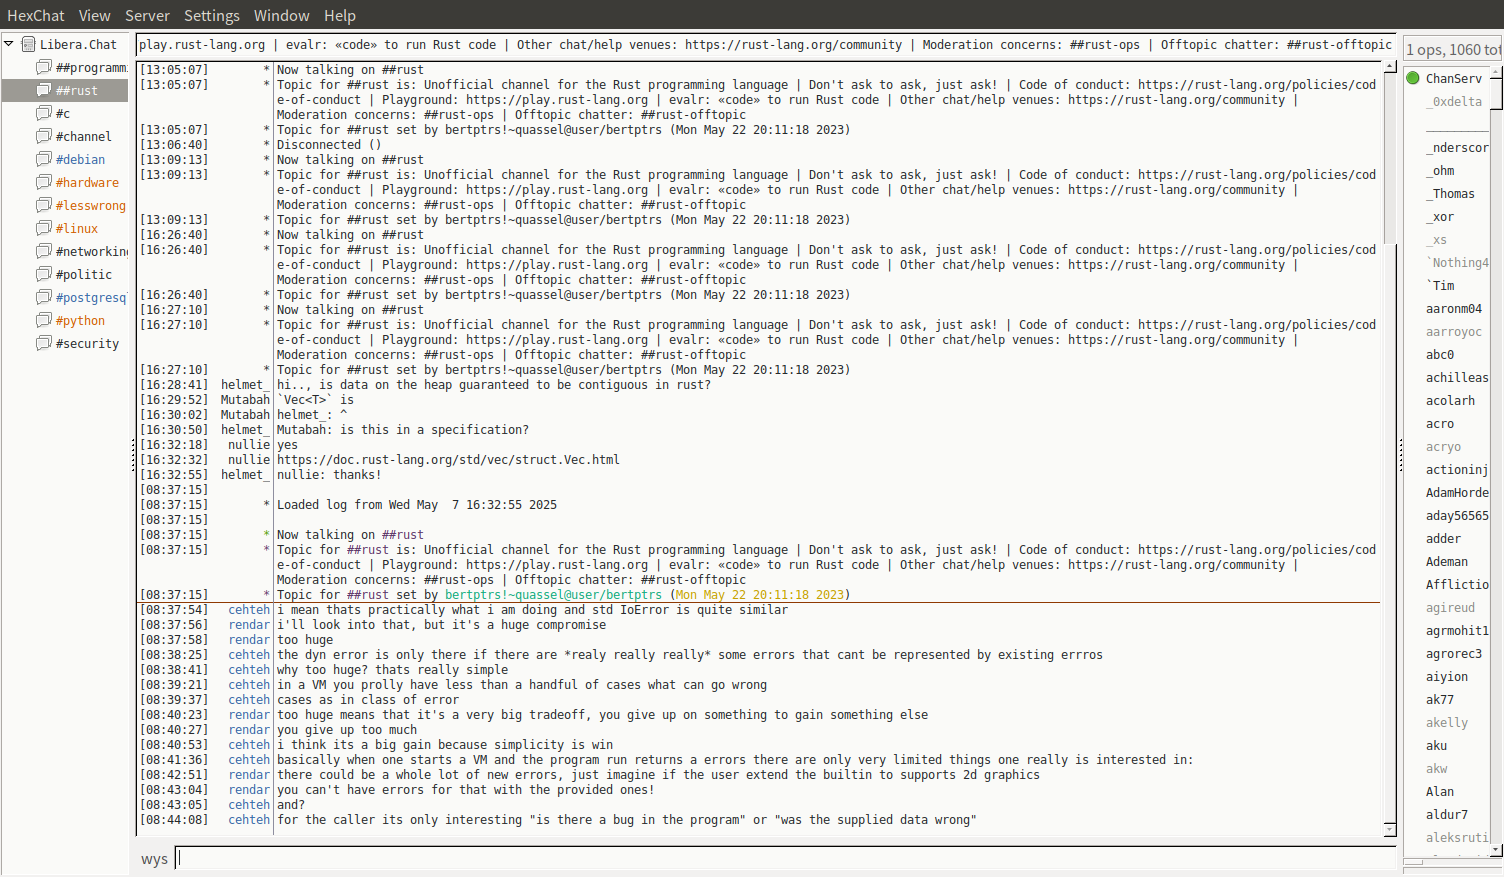Click the #networking channel icon
The width and height of the screenshot is (1504, 877).
(x=44, y=251)
